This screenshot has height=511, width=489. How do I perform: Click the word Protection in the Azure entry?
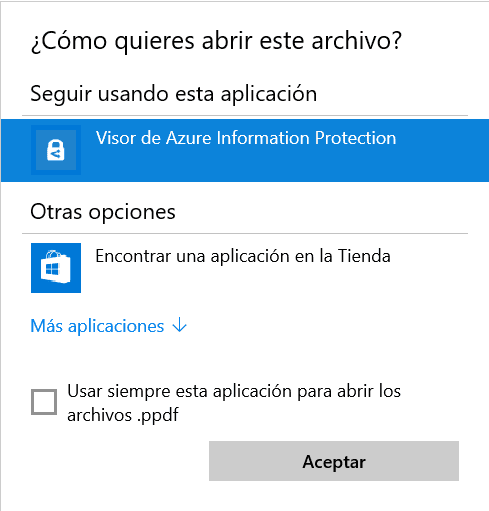(x=355, y=138)
